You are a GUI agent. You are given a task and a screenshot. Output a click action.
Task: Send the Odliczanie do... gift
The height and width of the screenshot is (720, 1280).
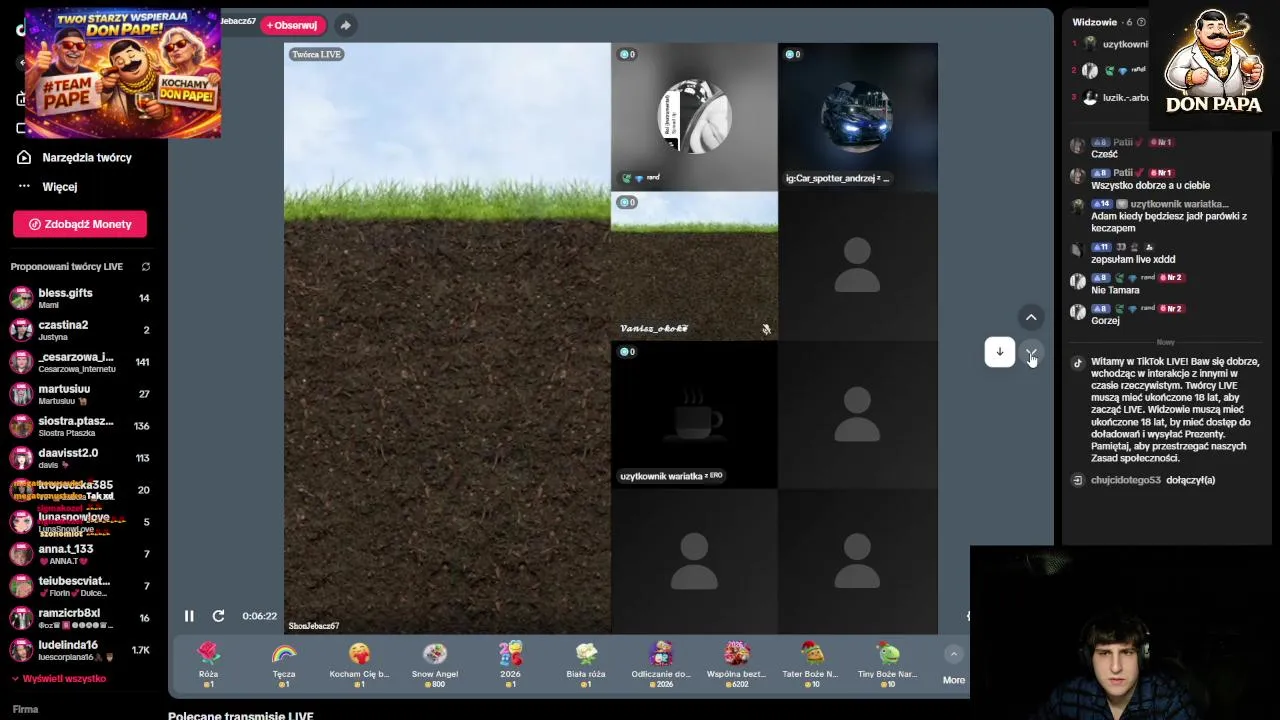pos(661,665)
